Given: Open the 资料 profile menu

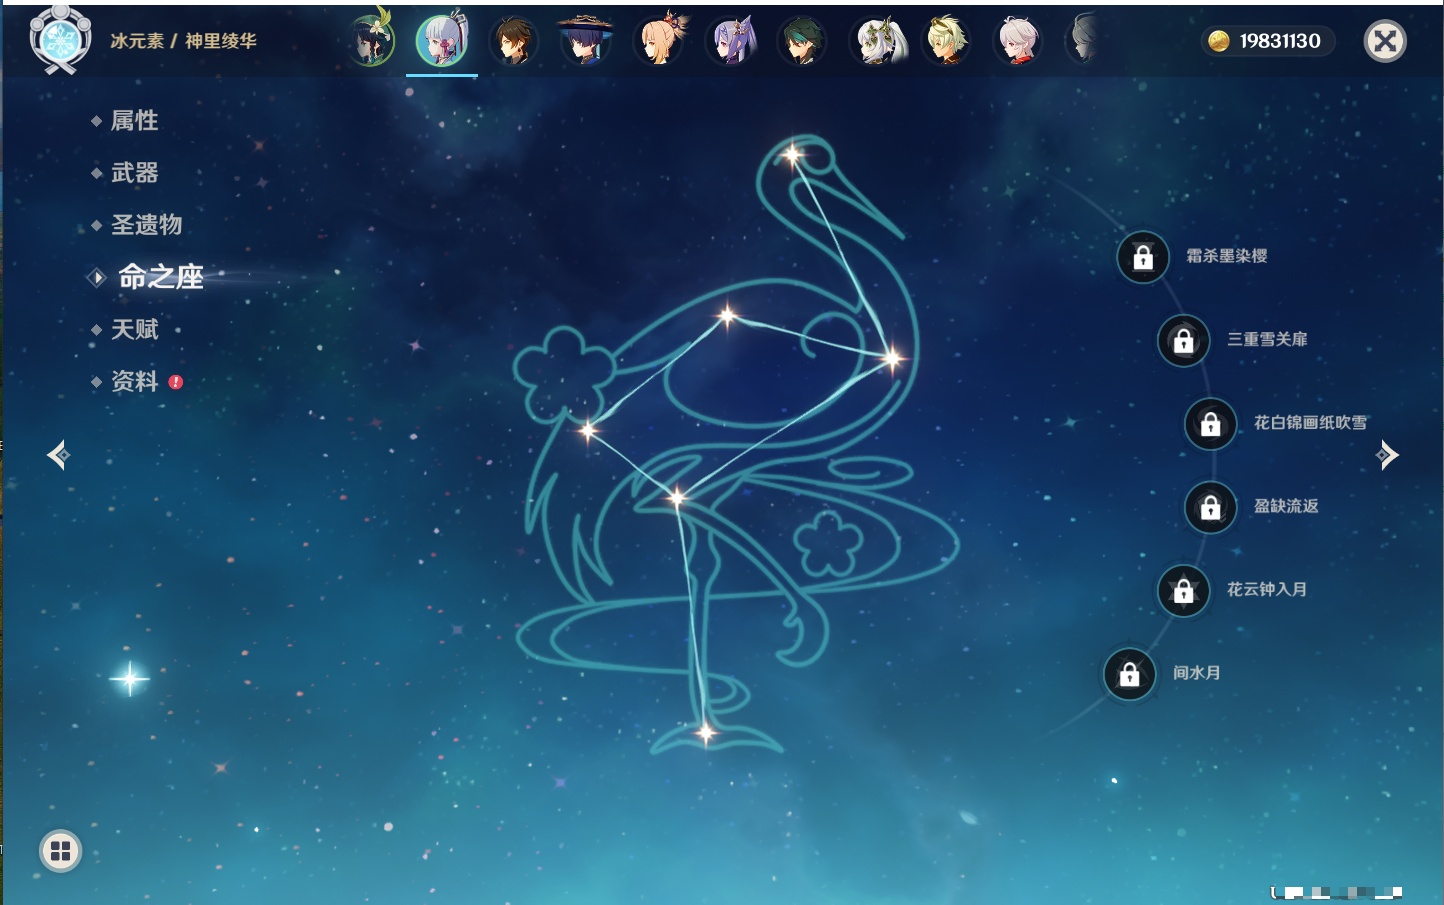Looking at the screenshot, I should (x=135, y=381).
